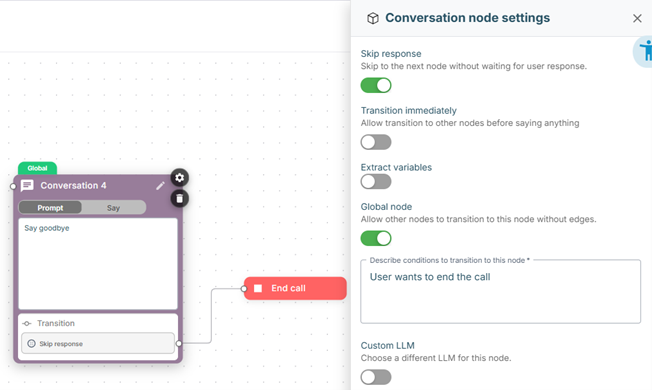
Task: Close the Conversation node settings panel
Action: pyautogui.click(x=637, y=18)
